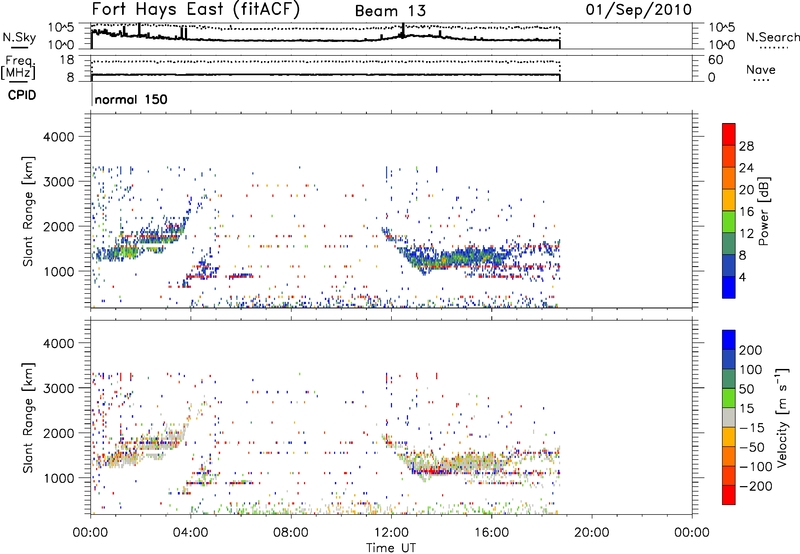
Task: Pick the red top segment of Power colorbar
Action: coord(729,134)
